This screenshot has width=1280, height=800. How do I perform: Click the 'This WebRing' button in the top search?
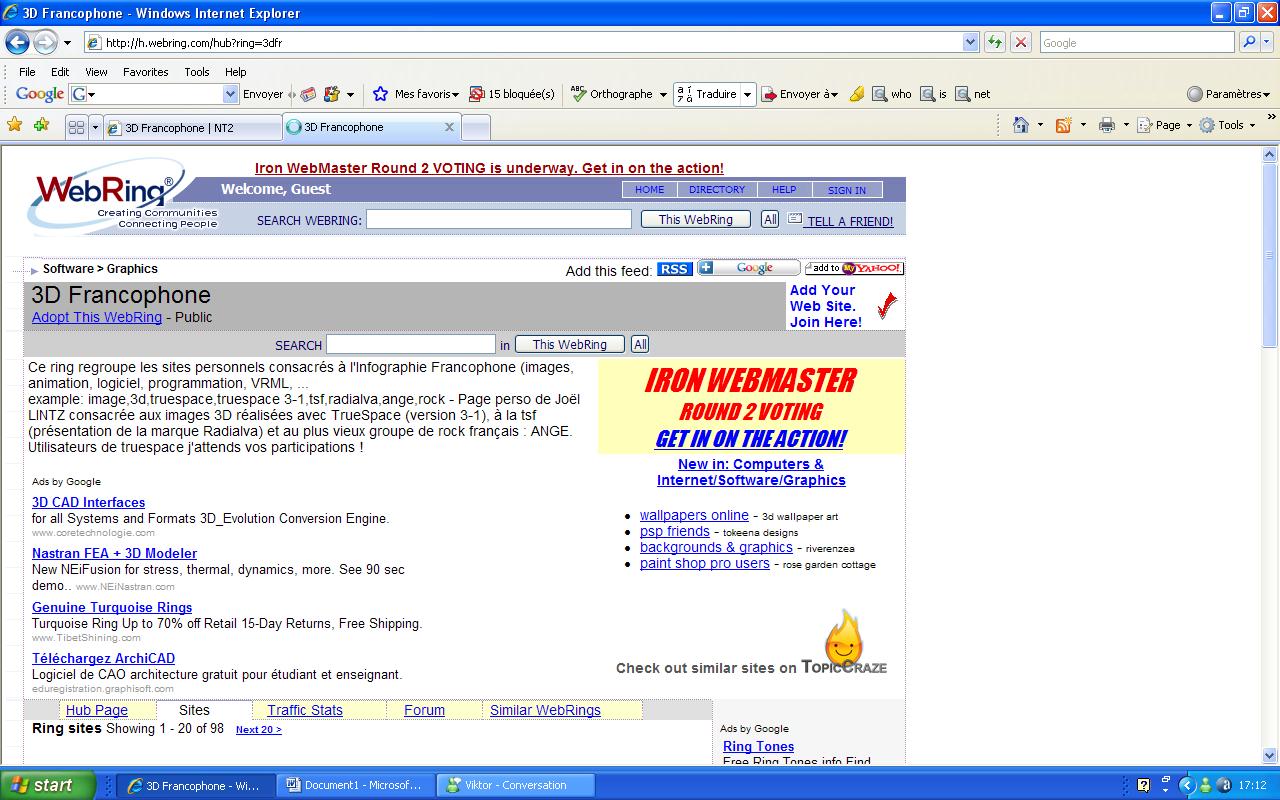click(696, 219)
